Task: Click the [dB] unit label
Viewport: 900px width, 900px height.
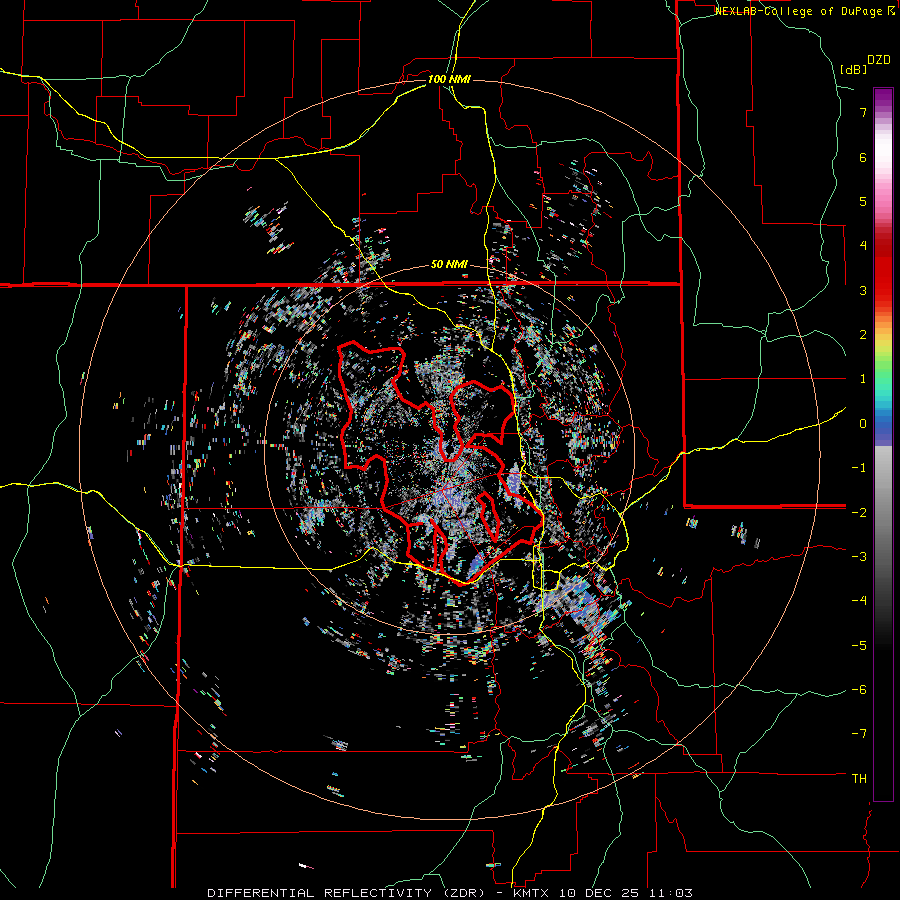Action: click(853, 69)
